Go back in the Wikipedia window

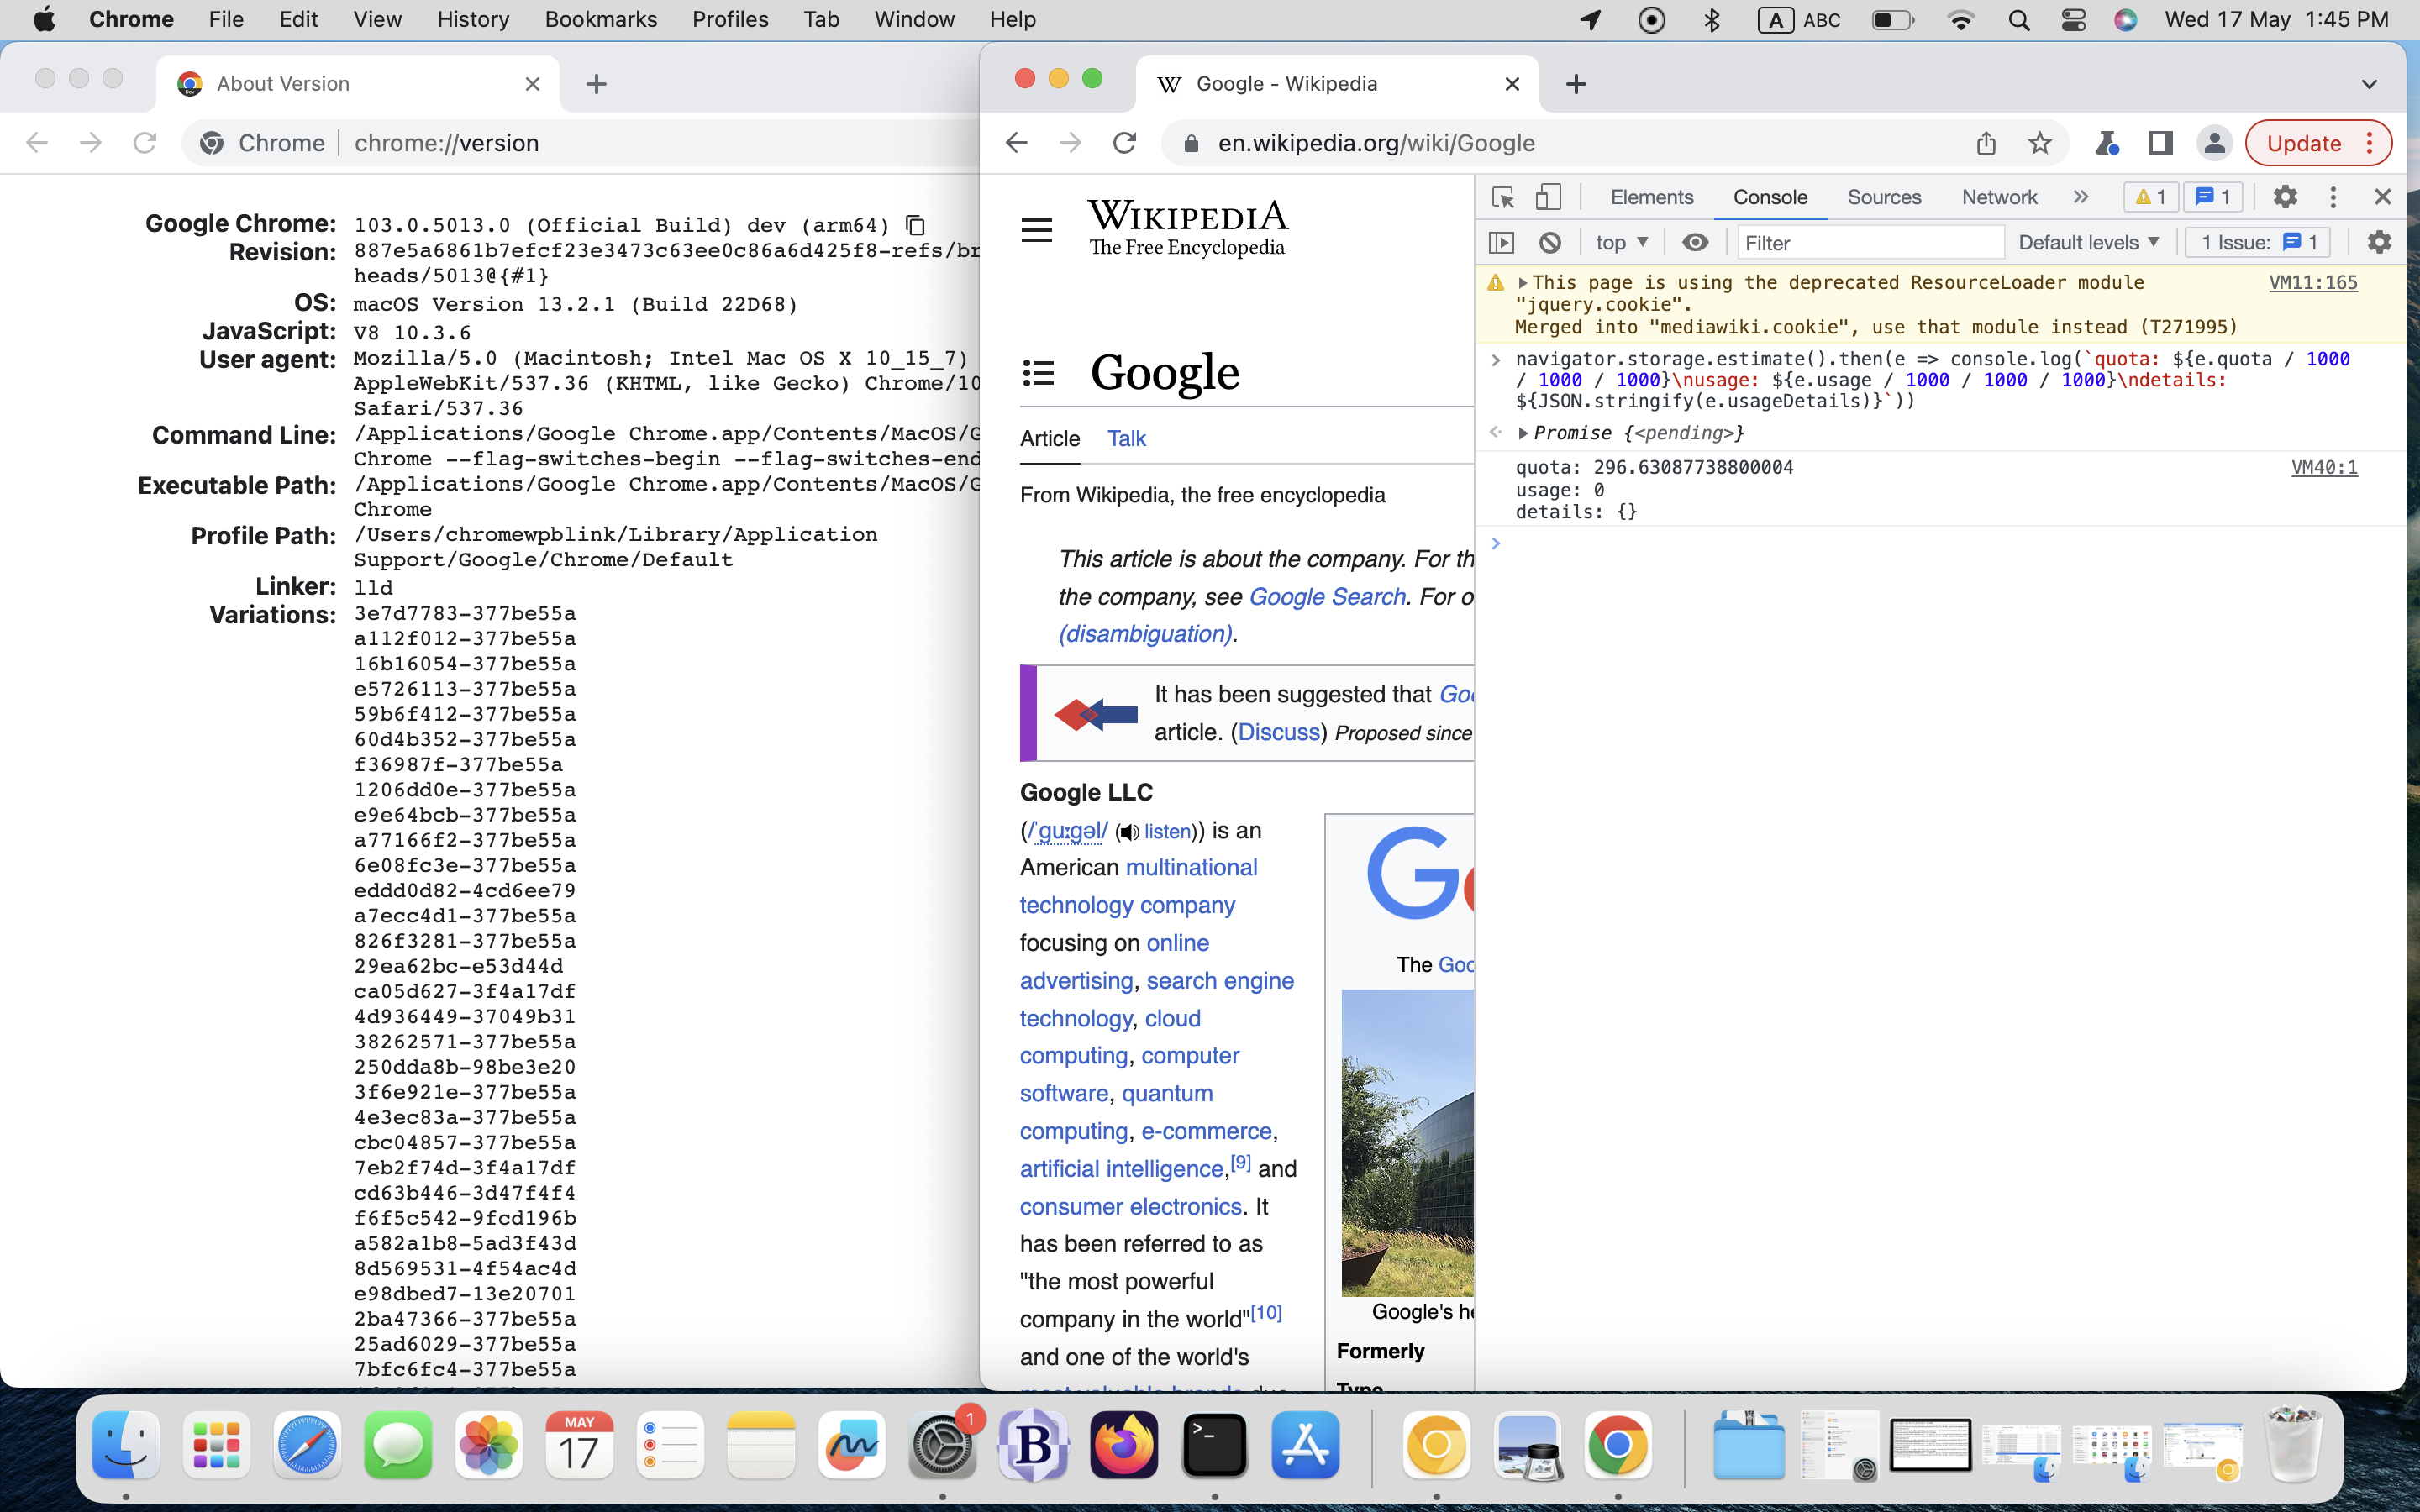point(1016,143)
